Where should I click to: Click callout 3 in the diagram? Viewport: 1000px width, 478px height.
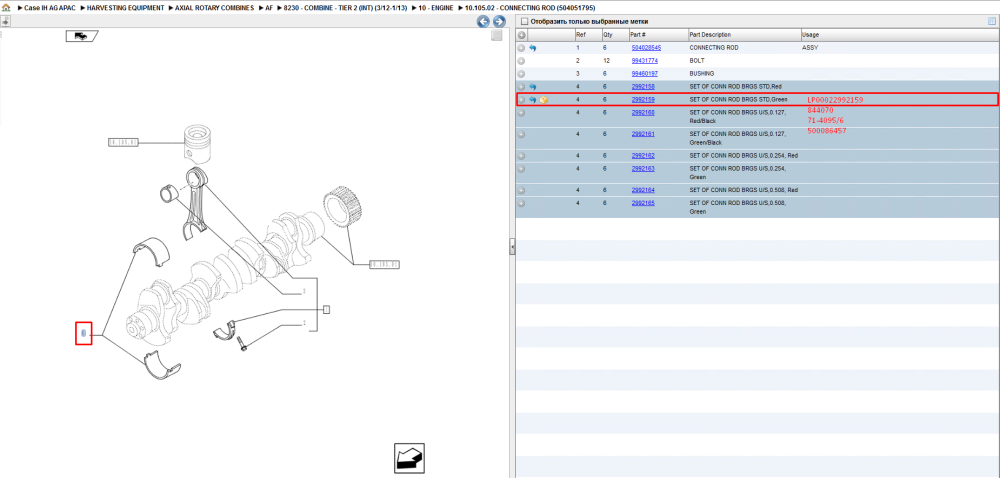[304, 293]
